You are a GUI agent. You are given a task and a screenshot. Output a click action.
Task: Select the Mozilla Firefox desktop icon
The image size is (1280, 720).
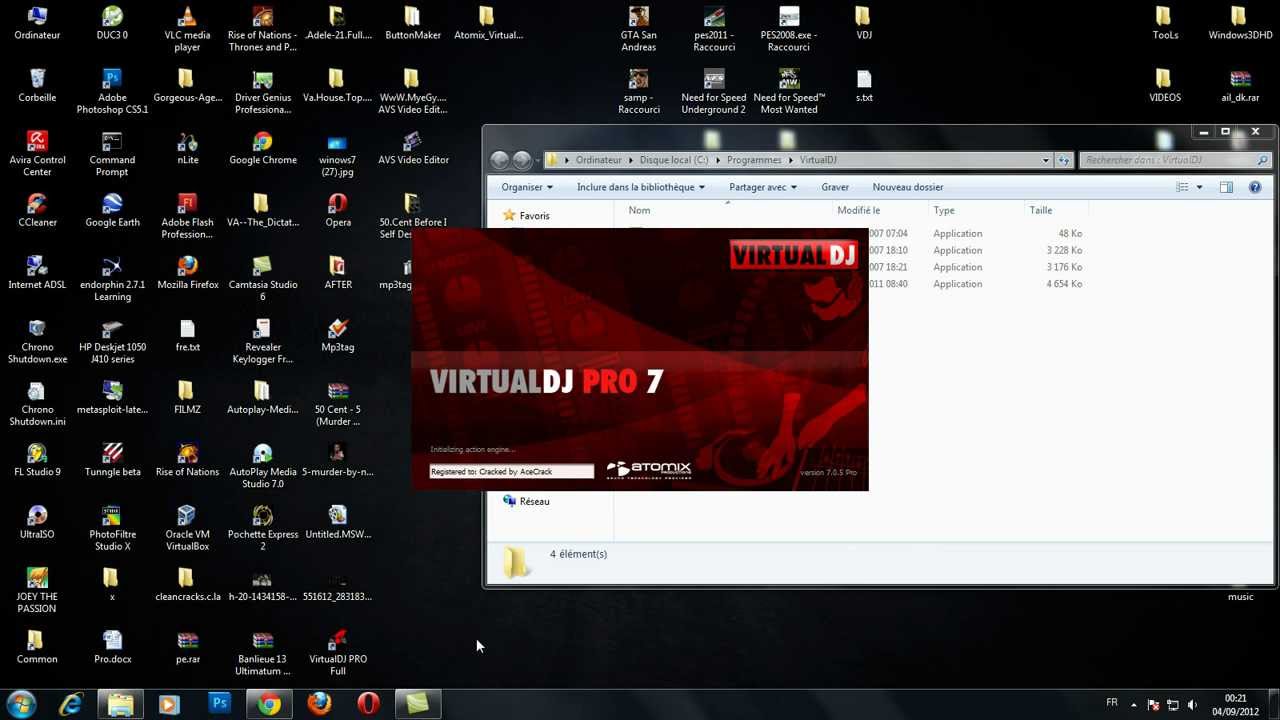187,272
